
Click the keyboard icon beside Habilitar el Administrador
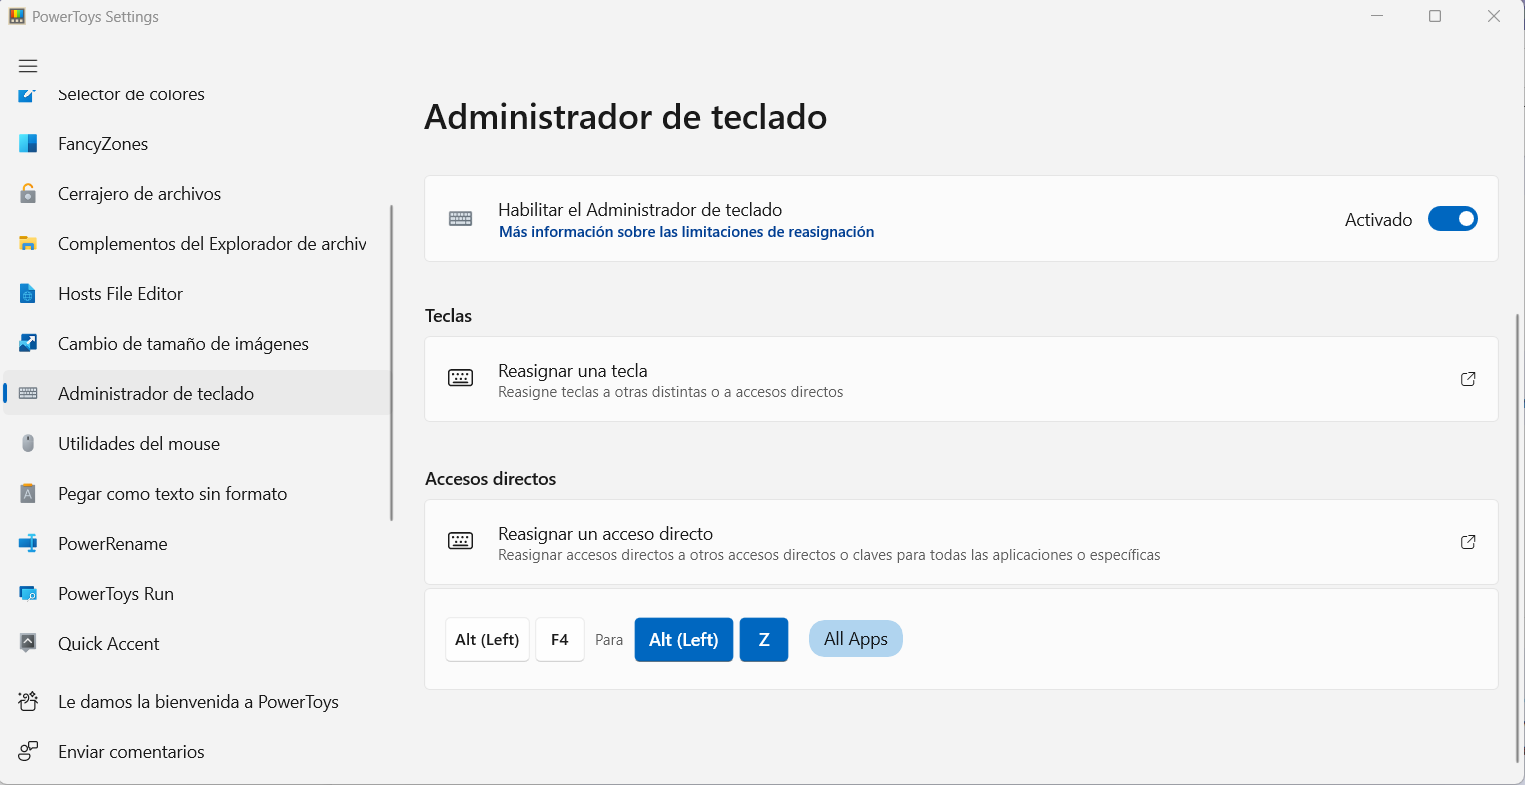461,219
